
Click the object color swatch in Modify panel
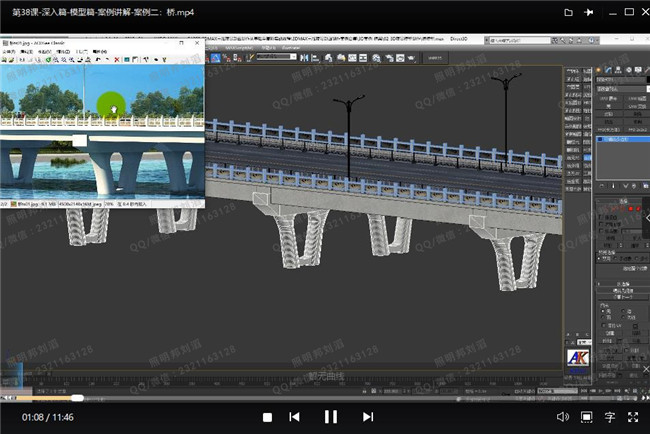click(648, 79)
